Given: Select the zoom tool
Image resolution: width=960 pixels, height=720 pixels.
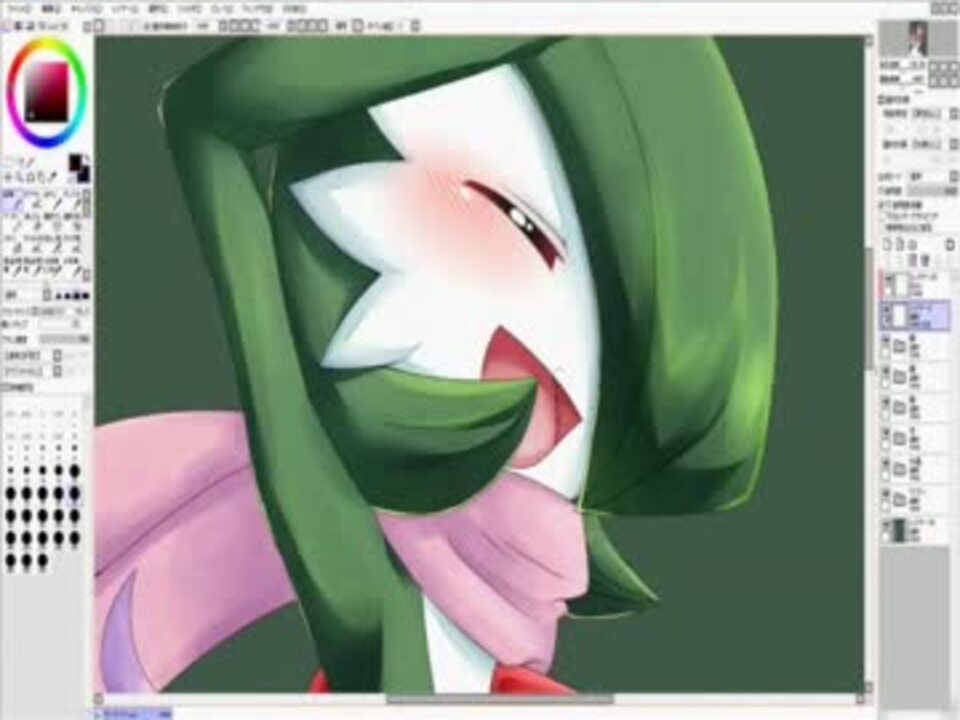Looking at the screenshot, I should tap(20, 177).
